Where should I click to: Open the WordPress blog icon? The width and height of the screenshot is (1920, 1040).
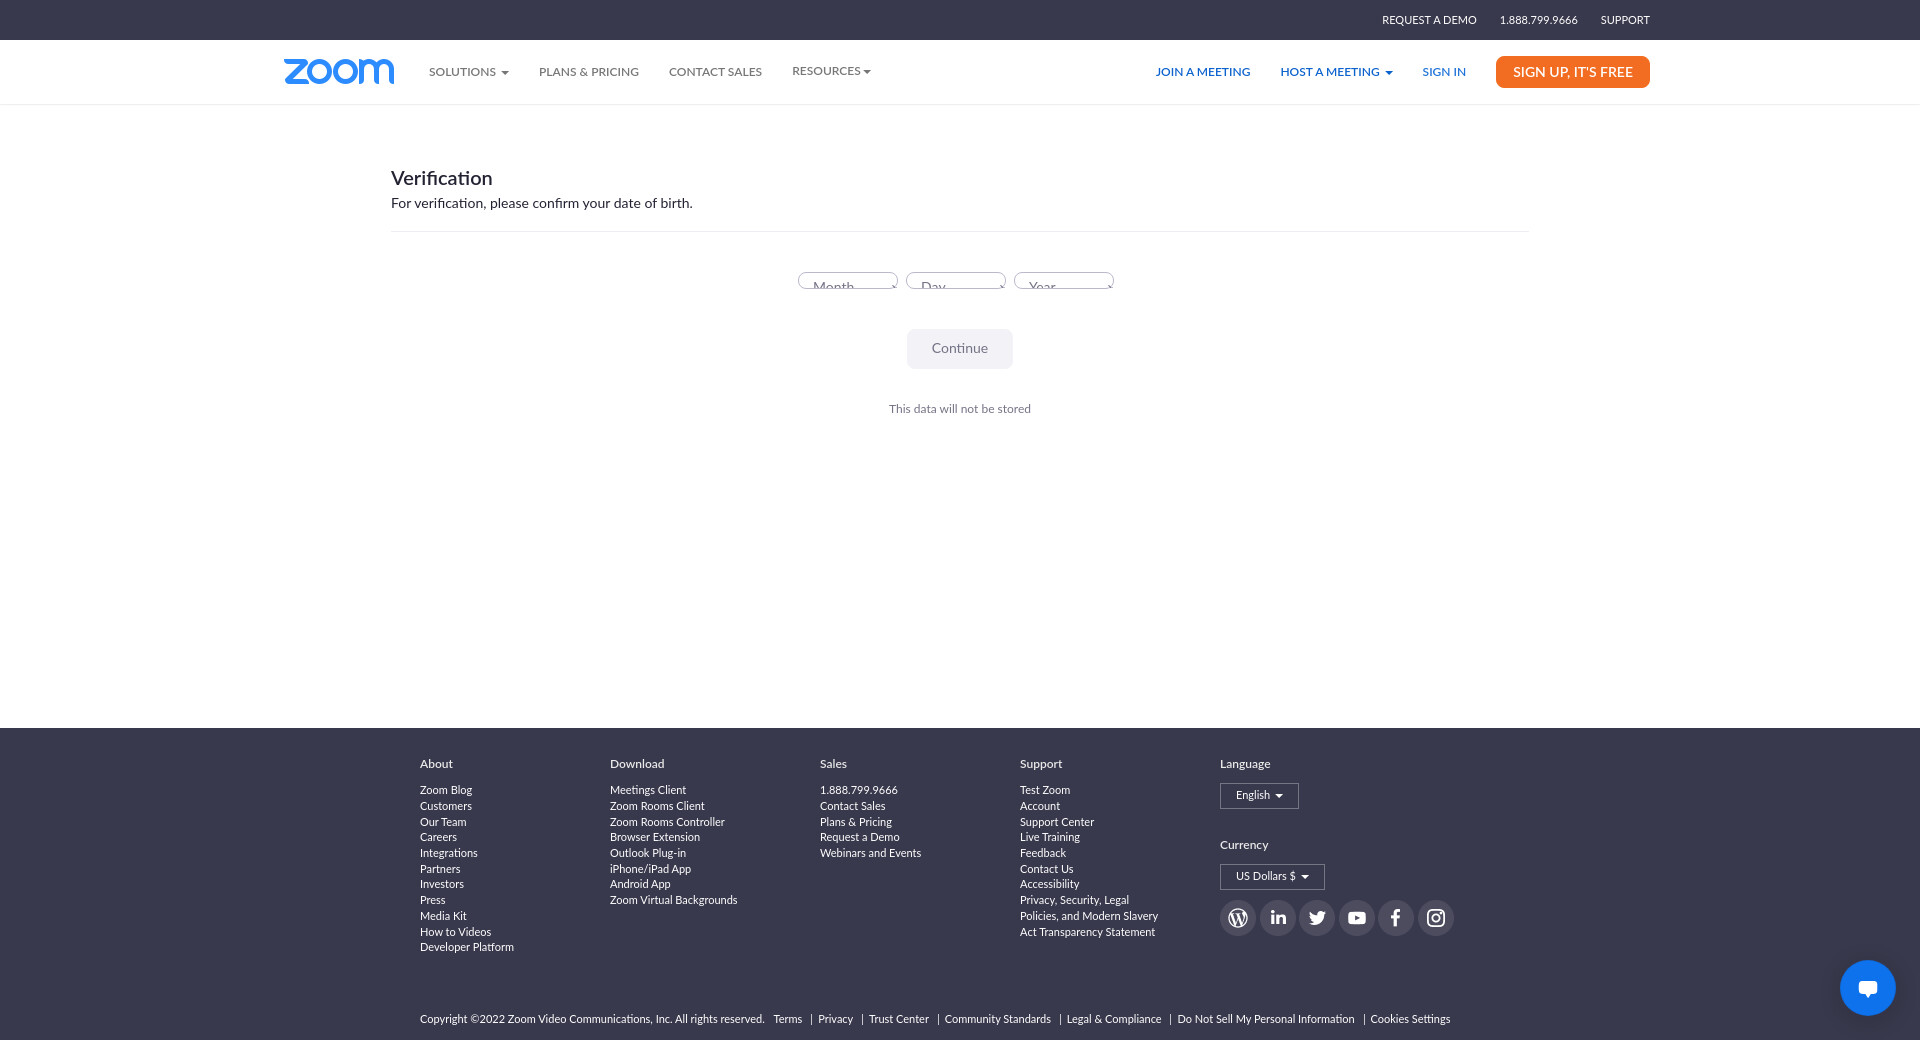coord(1237,918)
